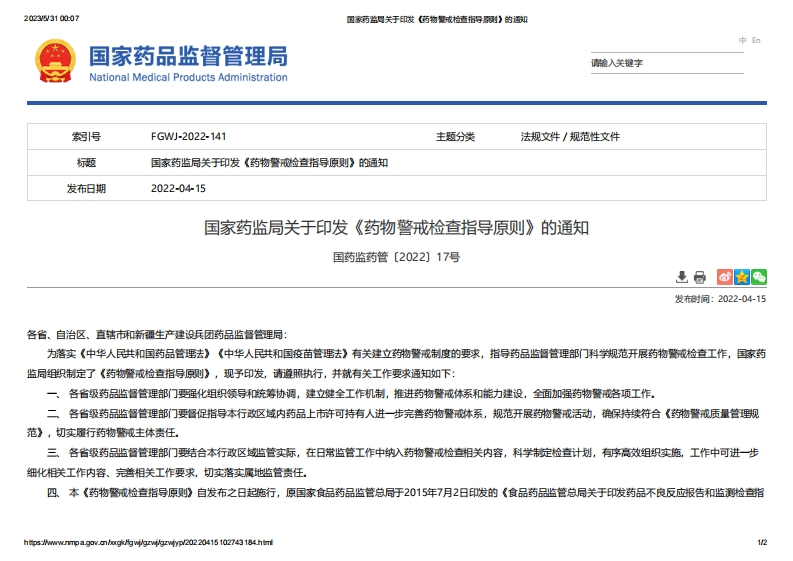Click the main article heading

[x=397, y=228]
